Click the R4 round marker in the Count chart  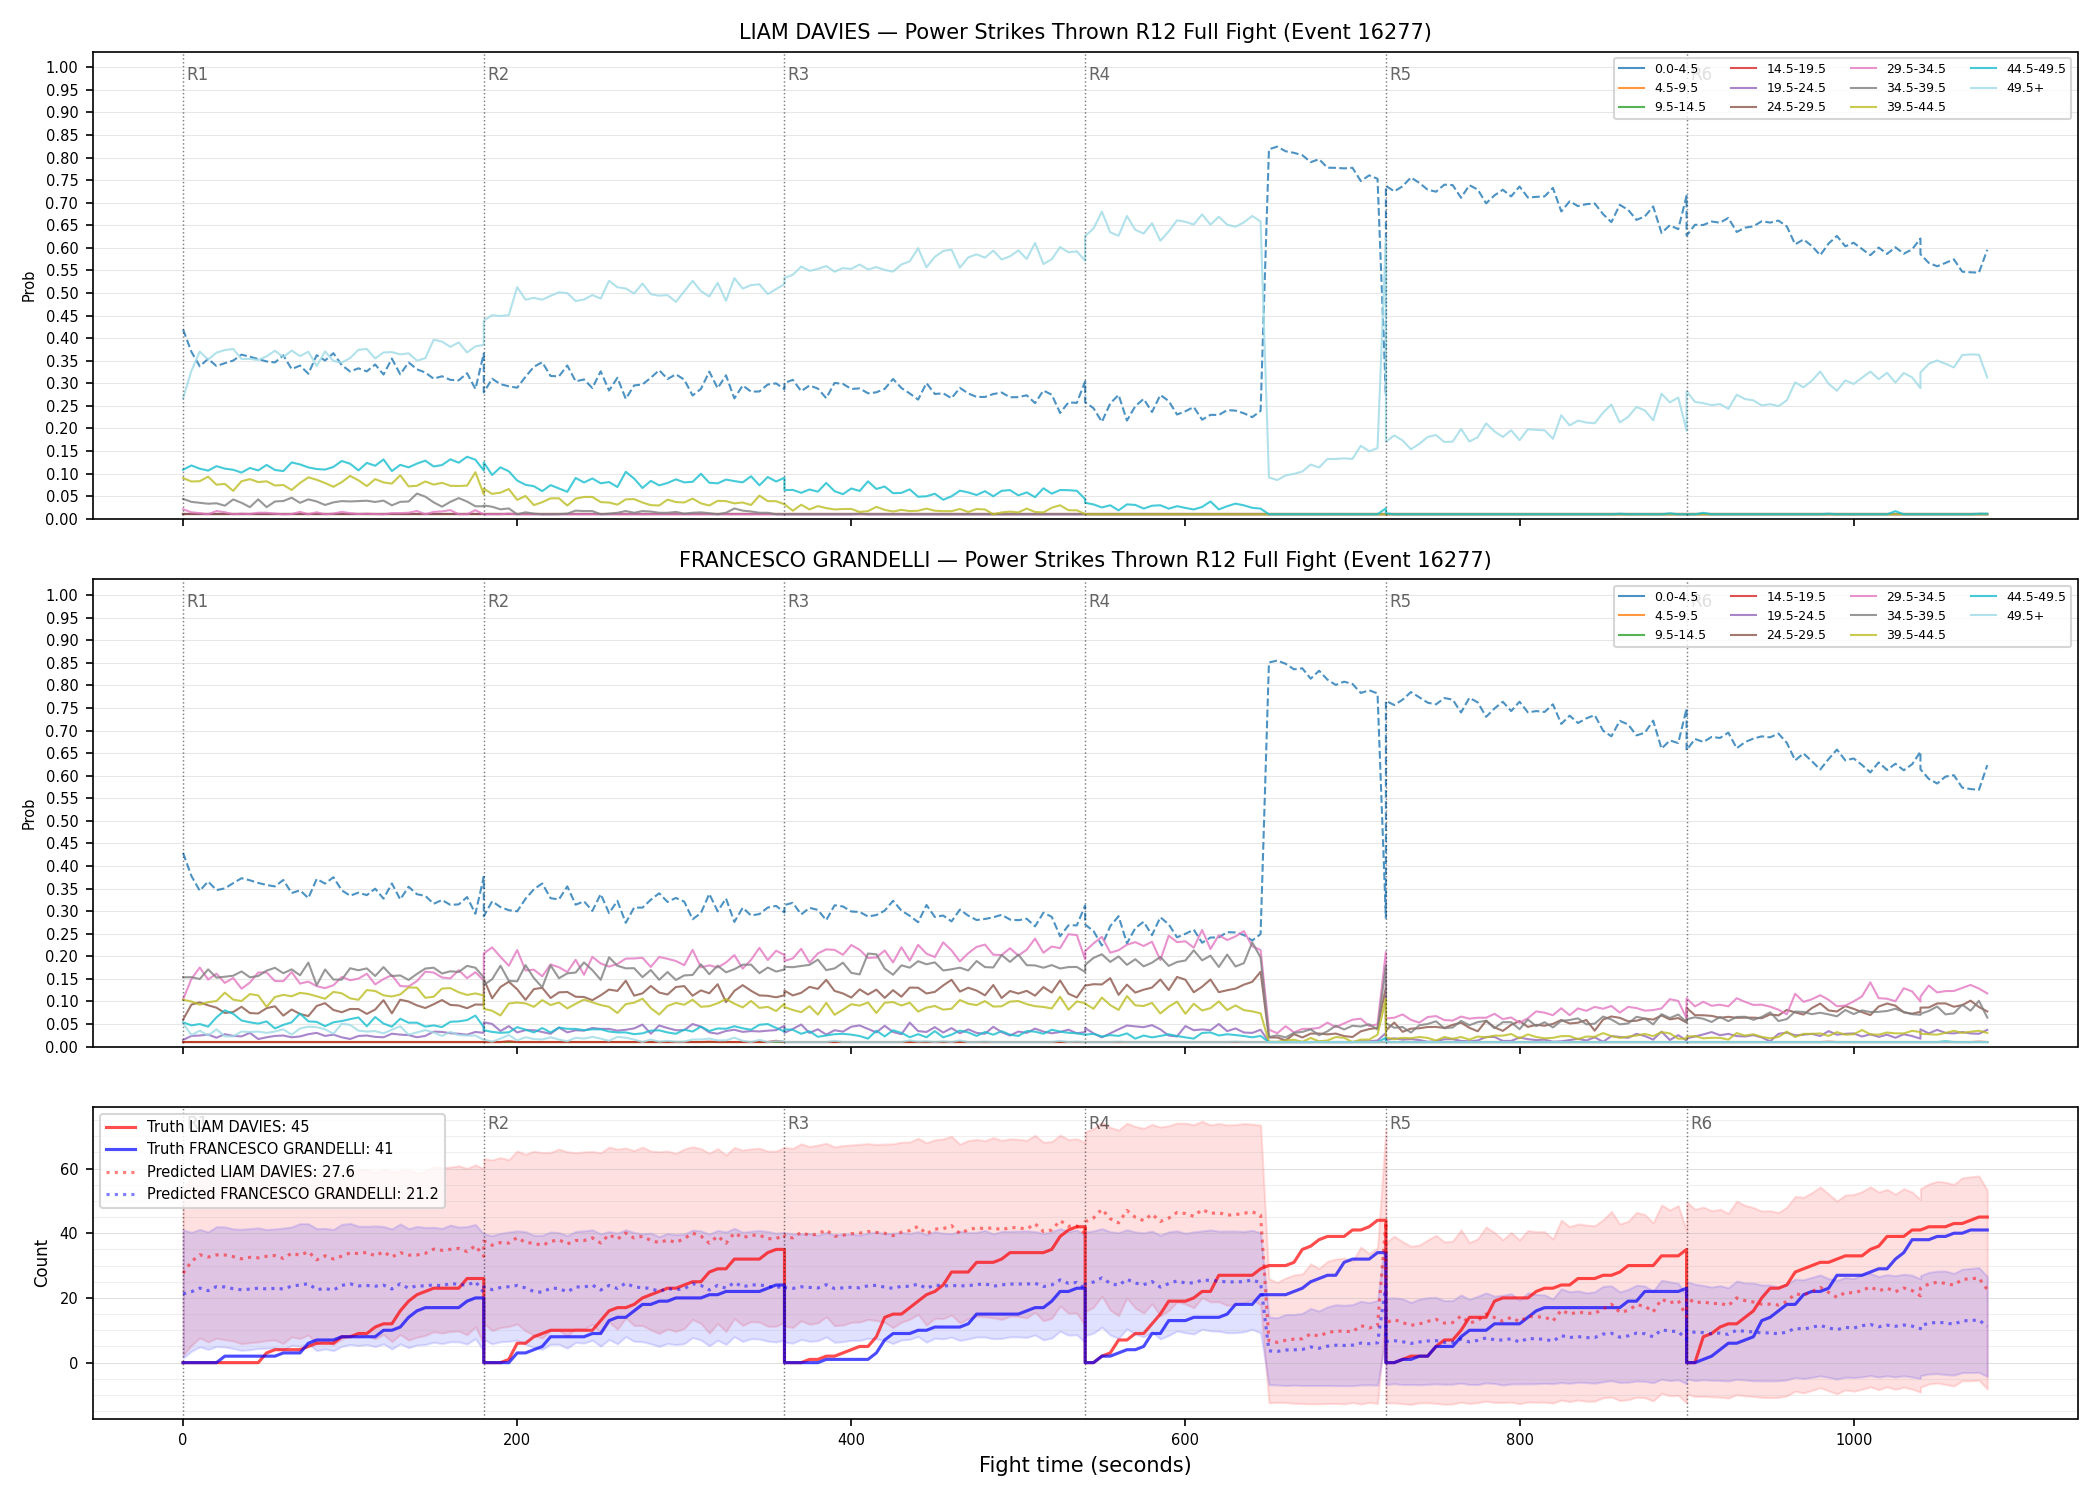[1099, 1123]
